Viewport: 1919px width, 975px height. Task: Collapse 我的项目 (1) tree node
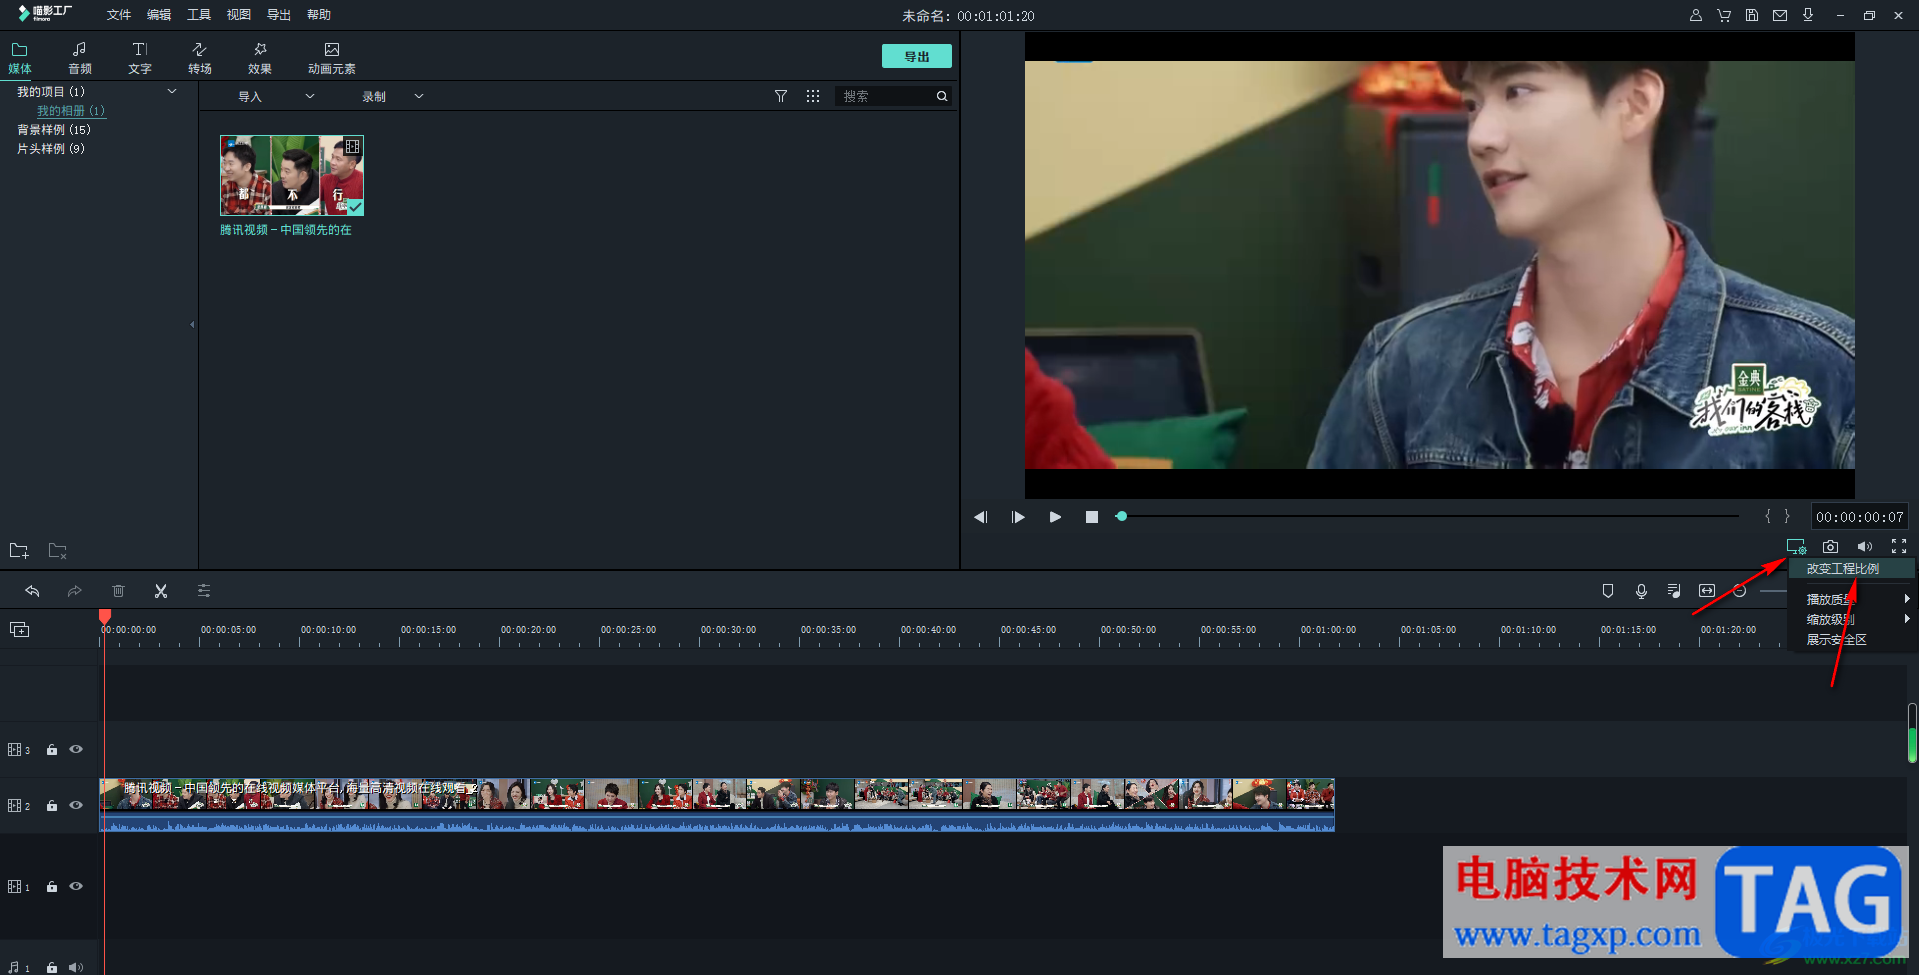(x=172, y=91)
